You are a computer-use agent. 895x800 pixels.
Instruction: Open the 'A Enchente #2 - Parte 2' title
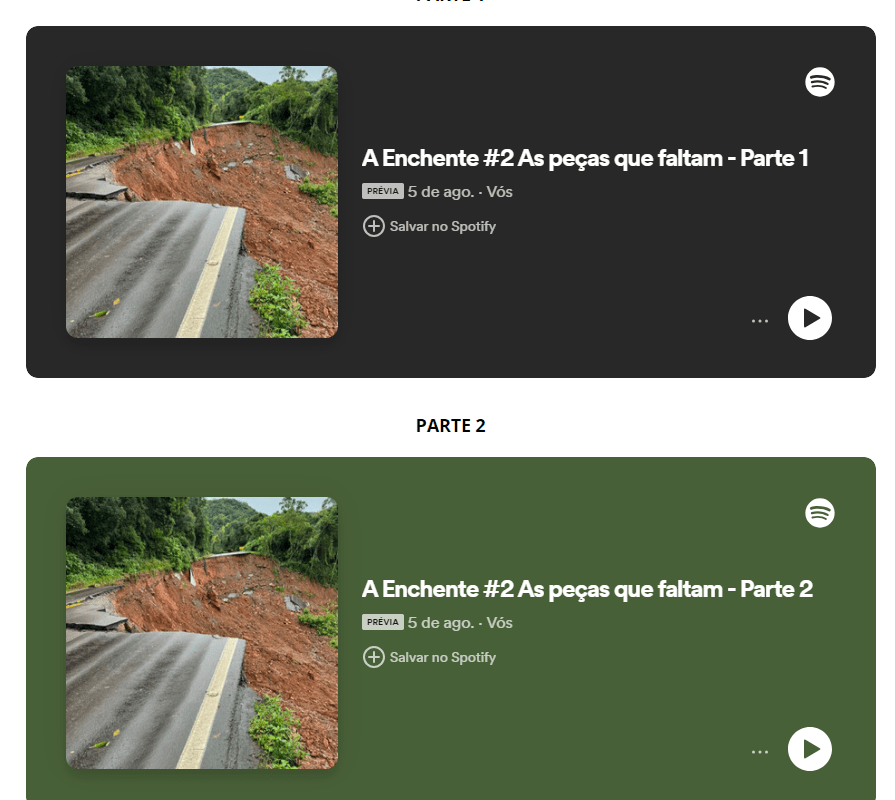[587, 589]
